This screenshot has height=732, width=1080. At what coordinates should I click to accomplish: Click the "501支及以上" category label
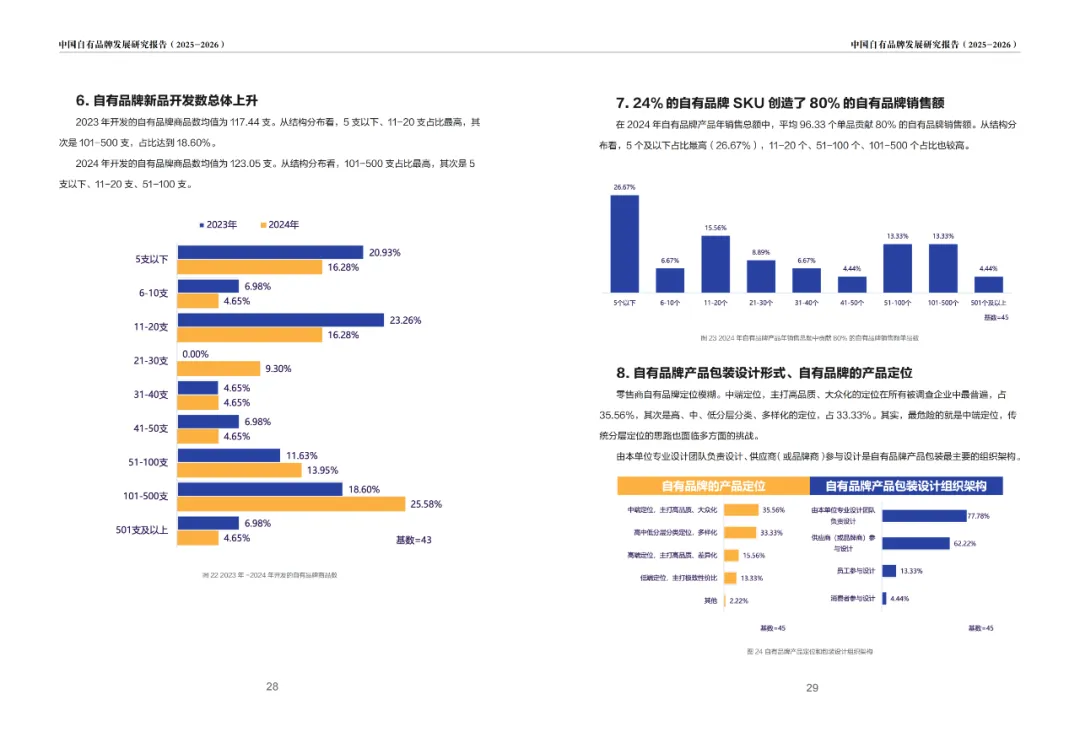(142, 530)
